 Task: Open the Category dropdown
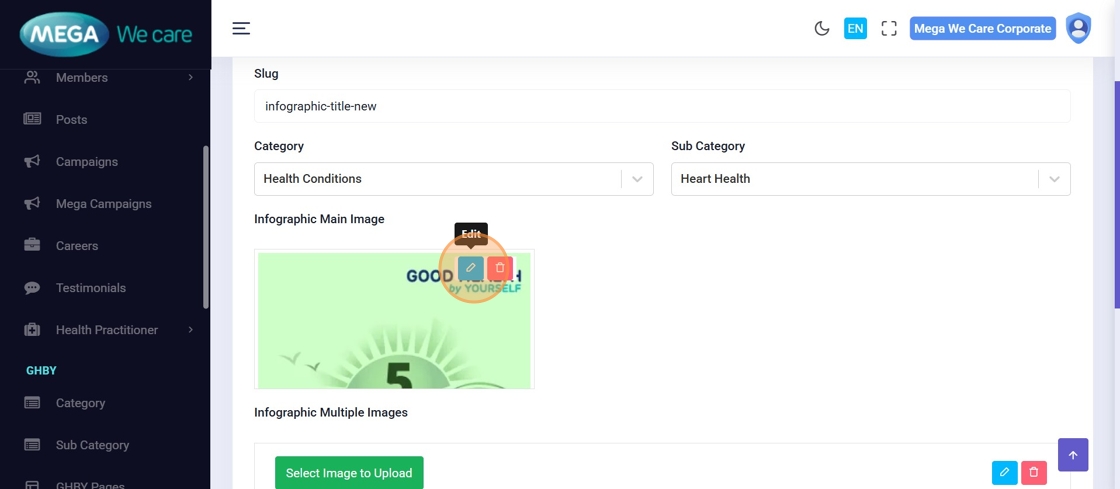[x=453, y=179]
